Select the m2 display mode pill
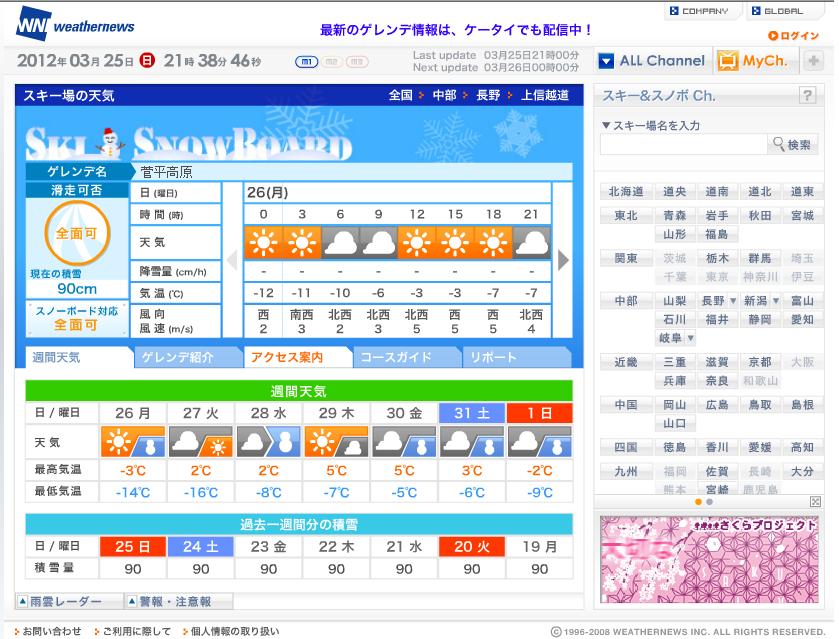 [332, 62]
